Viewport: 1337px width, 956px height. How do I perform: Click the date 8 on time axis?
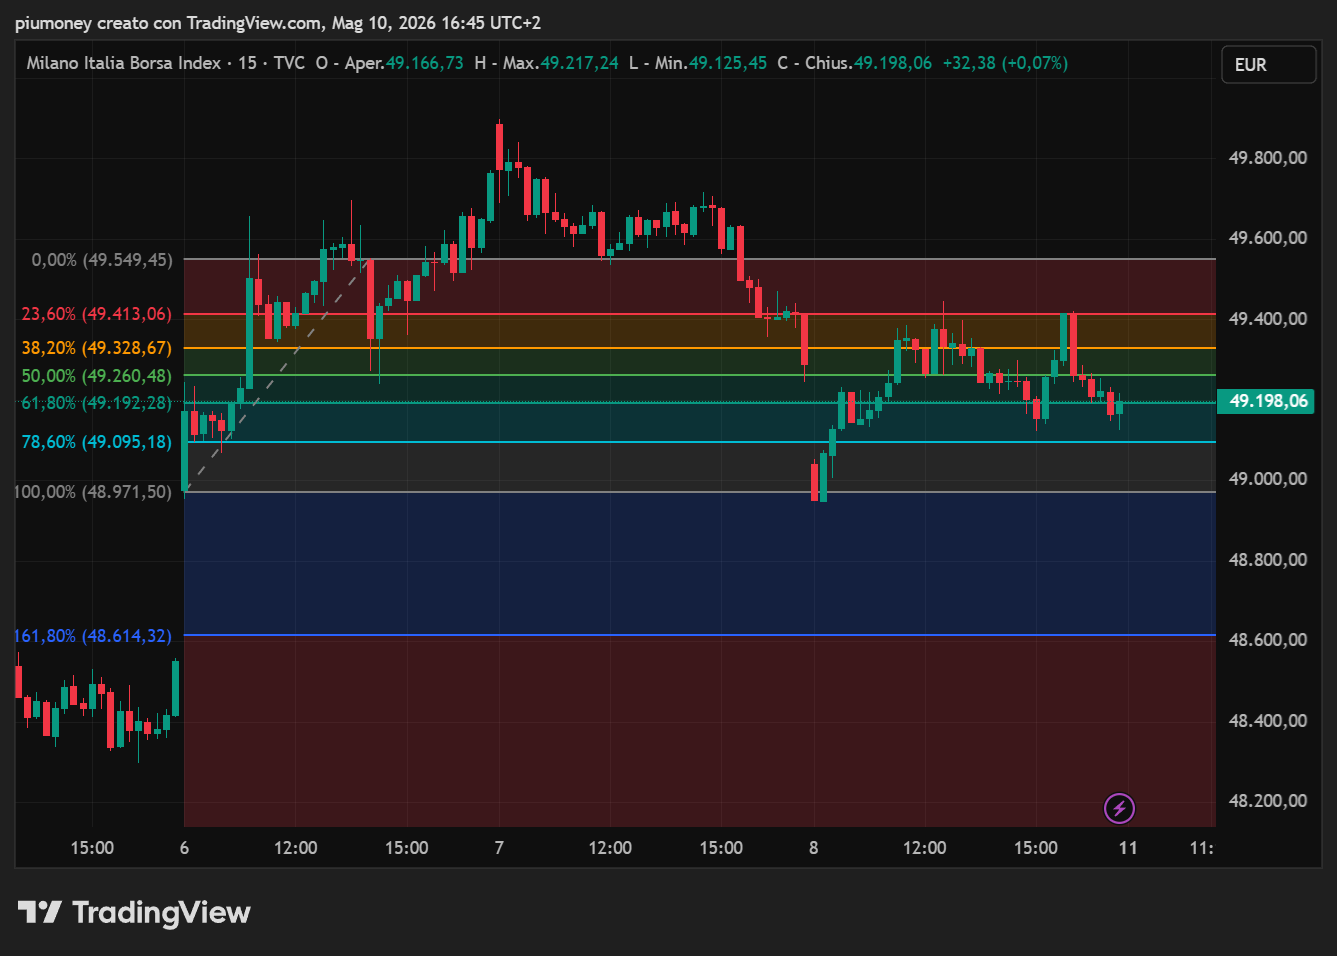pos(813,848)
